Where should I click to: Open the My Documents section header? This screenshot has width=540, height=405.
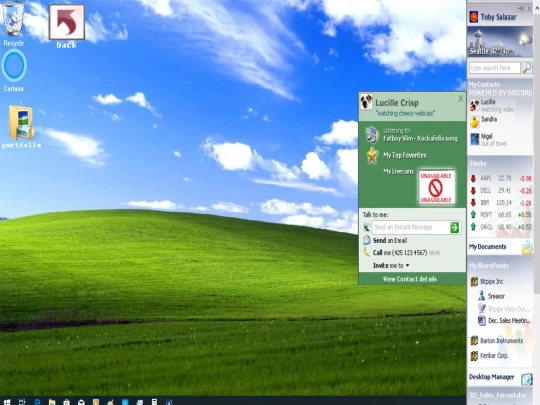coord(500,247)
